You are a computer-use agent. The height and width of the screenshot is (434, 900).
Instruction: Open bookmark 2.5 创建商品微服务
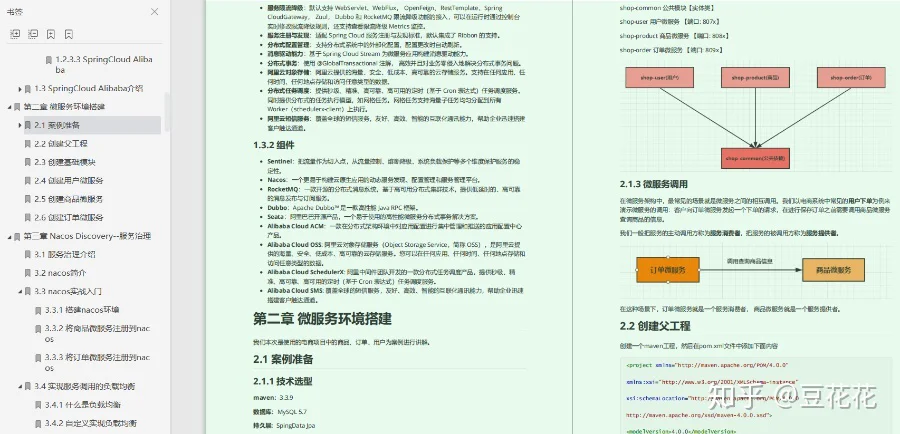[x=68, y=199]
